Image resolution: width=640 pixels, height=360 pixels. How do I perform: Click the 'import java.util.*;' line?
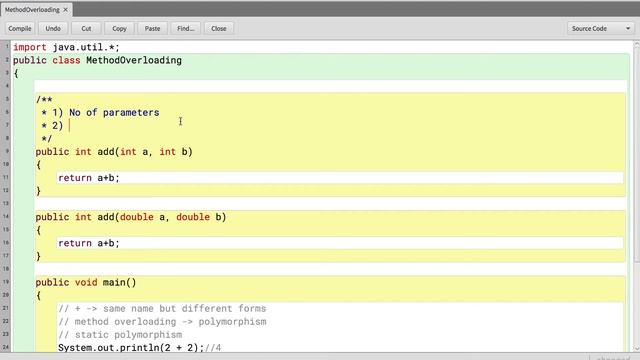point(66,47)
